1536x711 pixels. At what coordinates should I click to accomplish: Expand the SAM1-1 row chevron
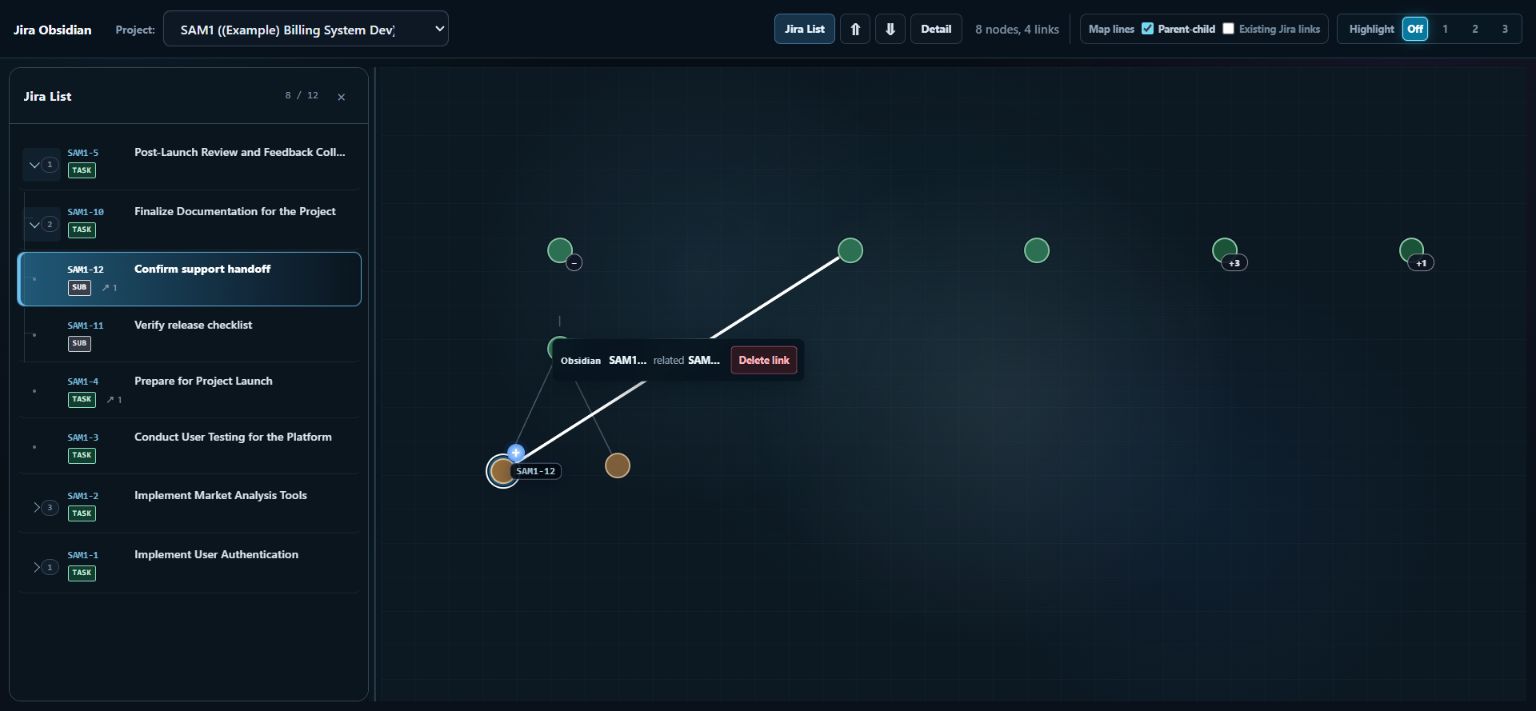[x=45, y=567]
